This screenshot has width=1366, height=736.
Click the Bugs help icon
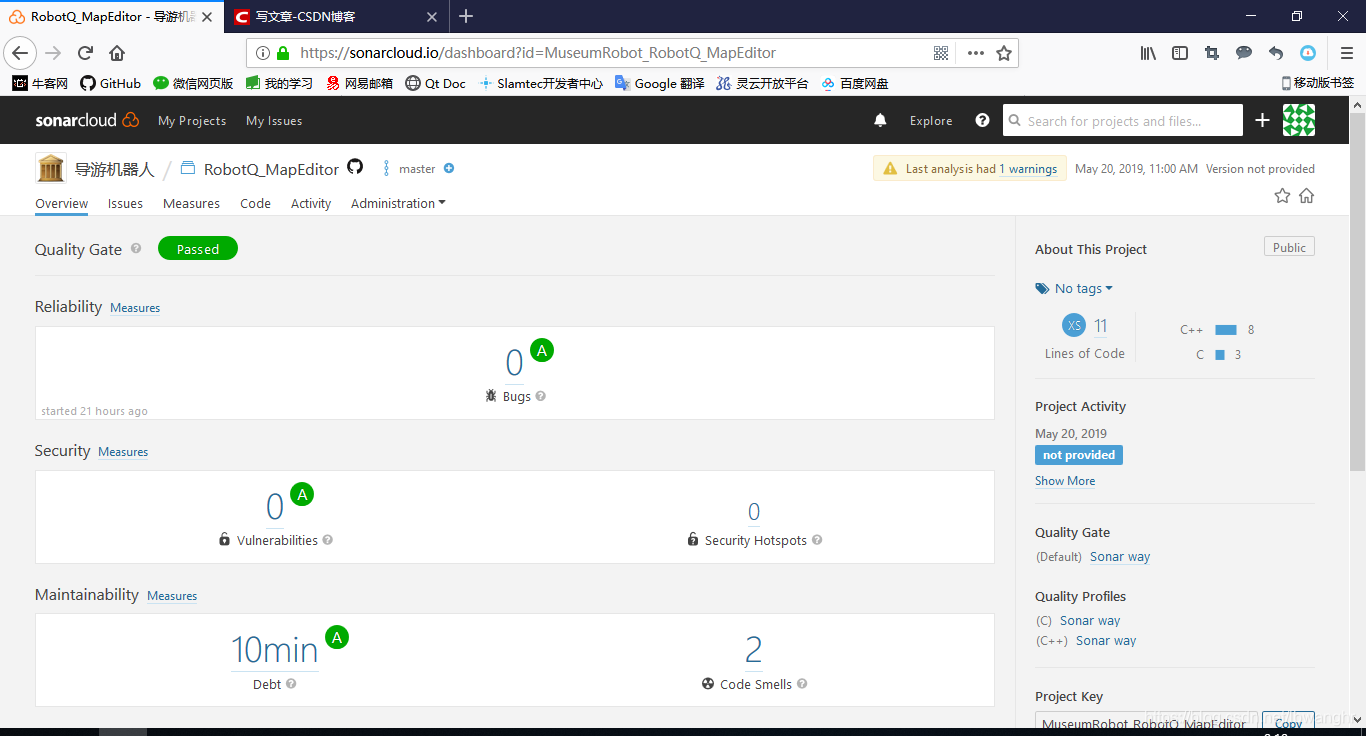[x=541, y=396]
